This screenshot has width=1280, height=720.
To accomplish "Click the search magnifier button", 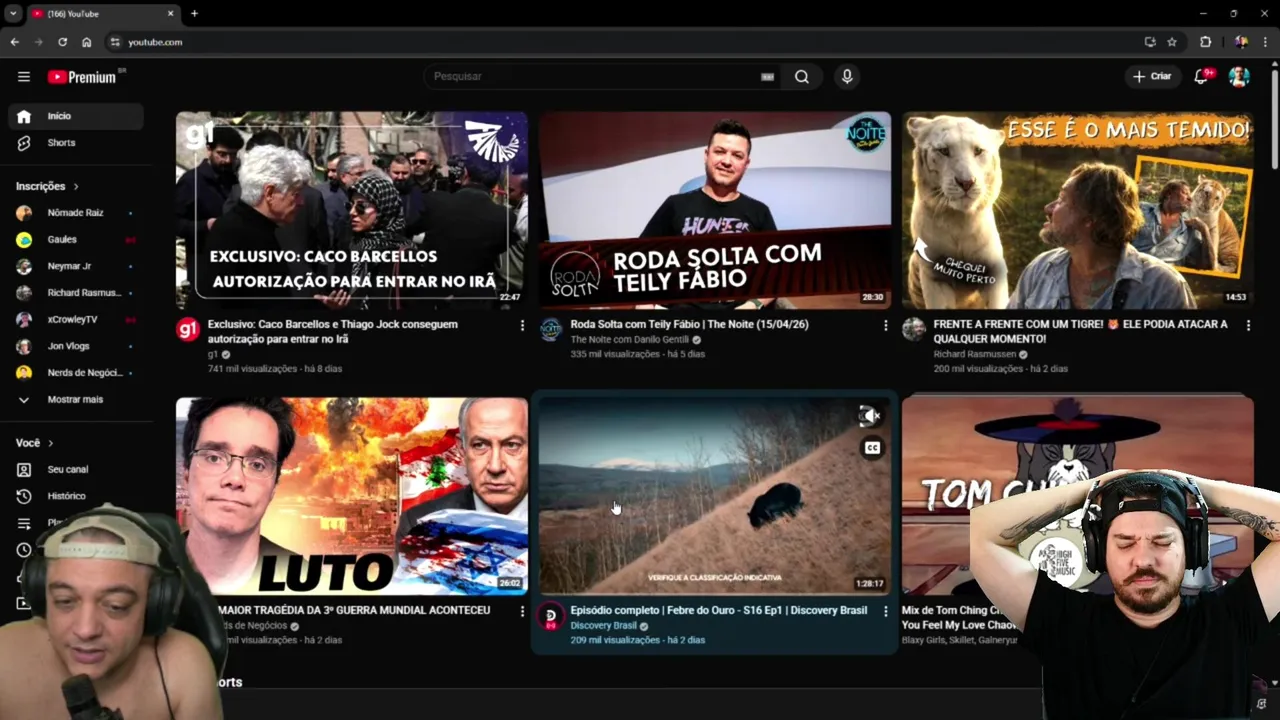I will (x=802, y=77).
